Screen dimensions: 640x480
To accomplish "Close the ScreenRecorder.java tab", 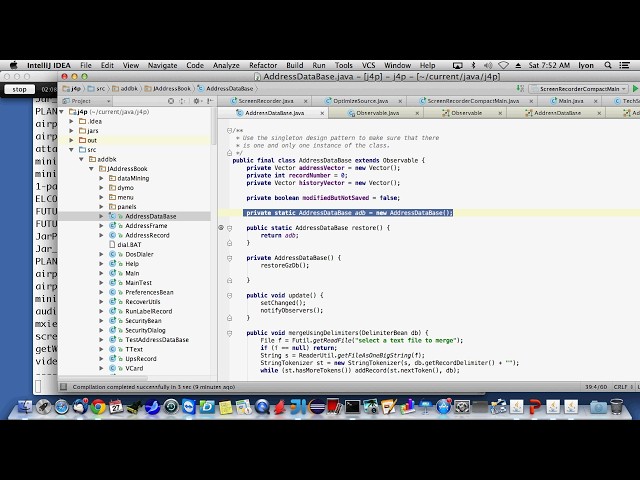I will tap(305, 101).
